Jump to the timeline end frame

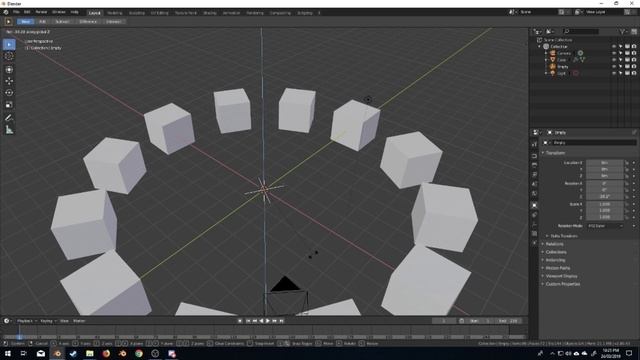pyautogui.click(x=281, y=321)
